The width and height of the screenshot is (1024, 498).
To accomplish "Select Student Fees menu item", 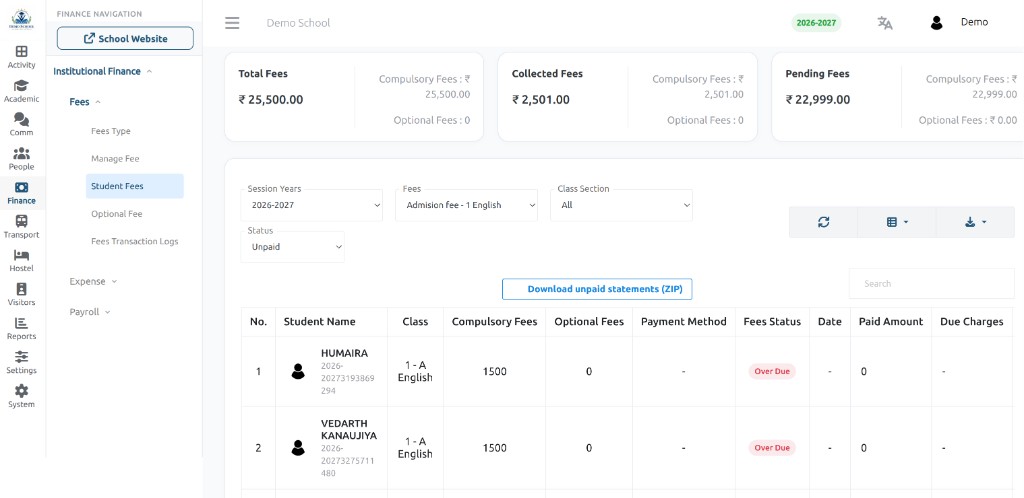I will [135, 186].
